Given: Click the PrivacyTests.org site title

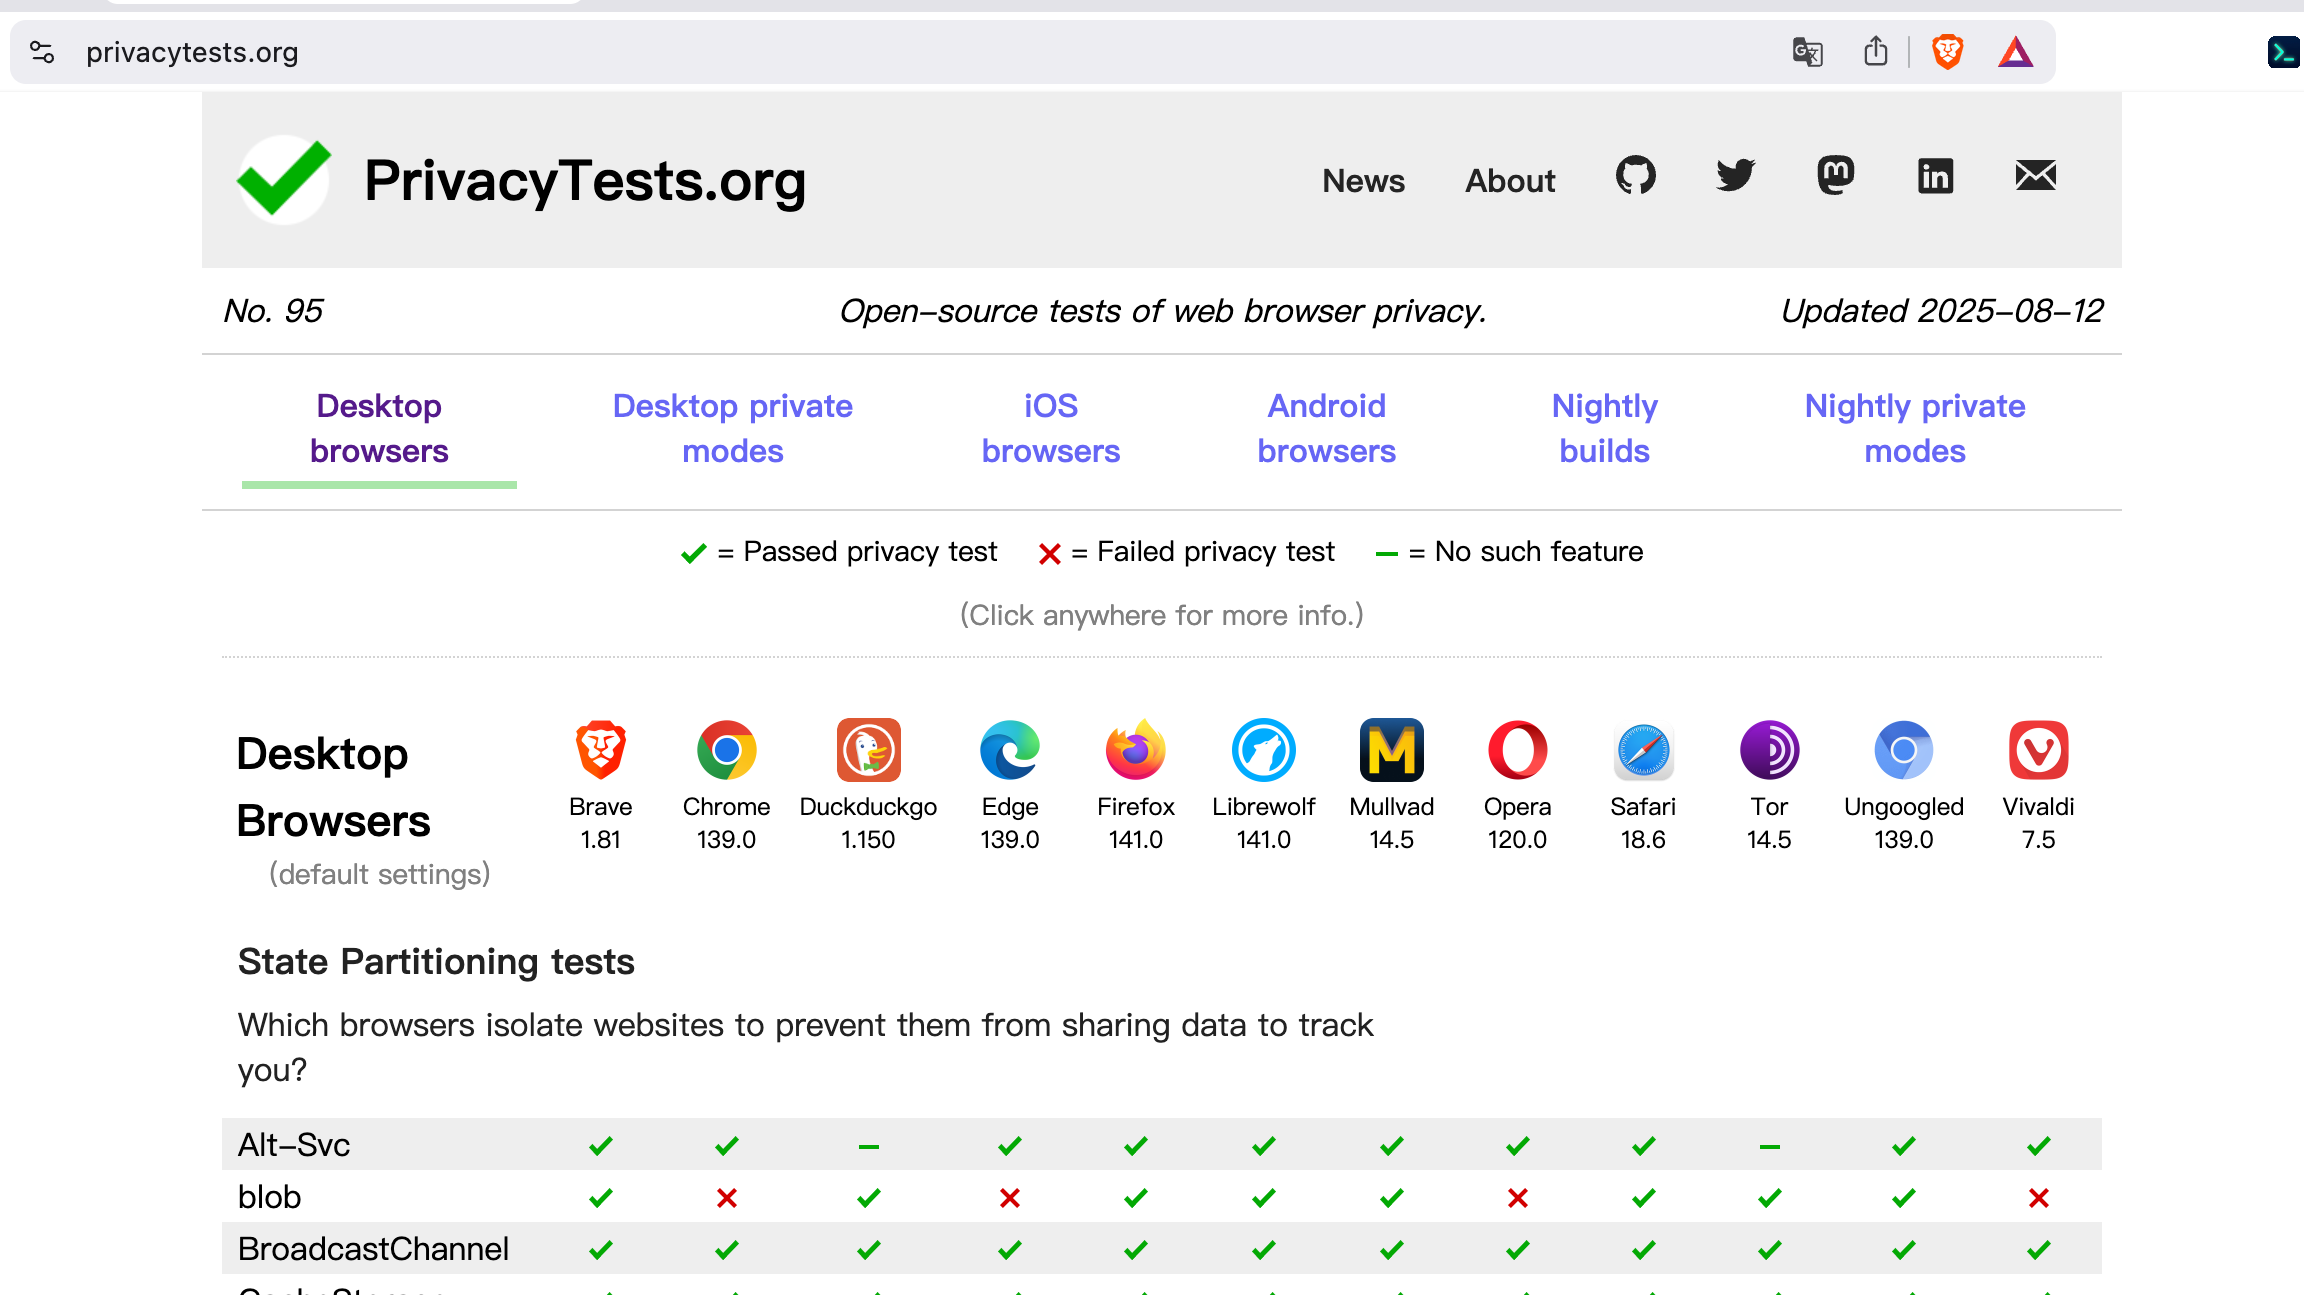Looking at the screenshot, I should (585, 181).
